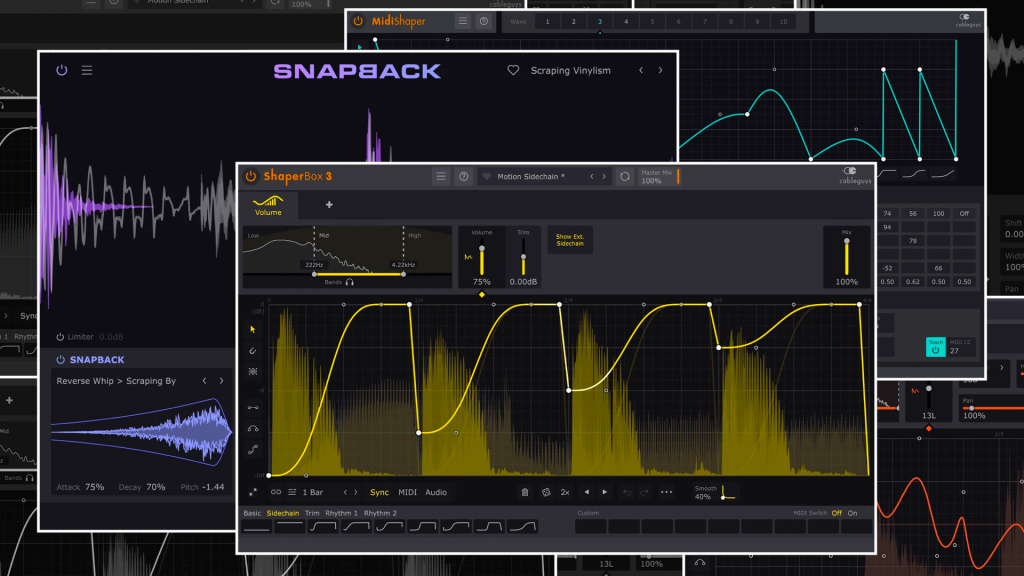Open the Rhythm 1 presets tab

point(342,513)
